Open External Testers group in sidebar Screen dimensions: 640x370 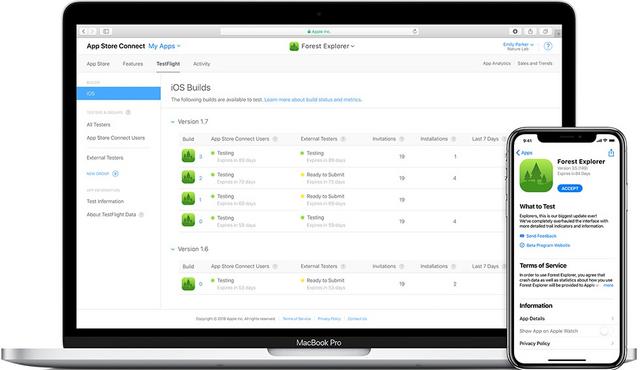click(105, 157)
